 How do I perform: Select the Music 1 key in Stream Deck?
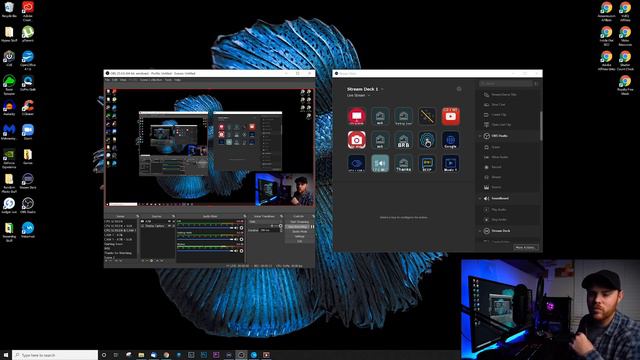[451, 163]
